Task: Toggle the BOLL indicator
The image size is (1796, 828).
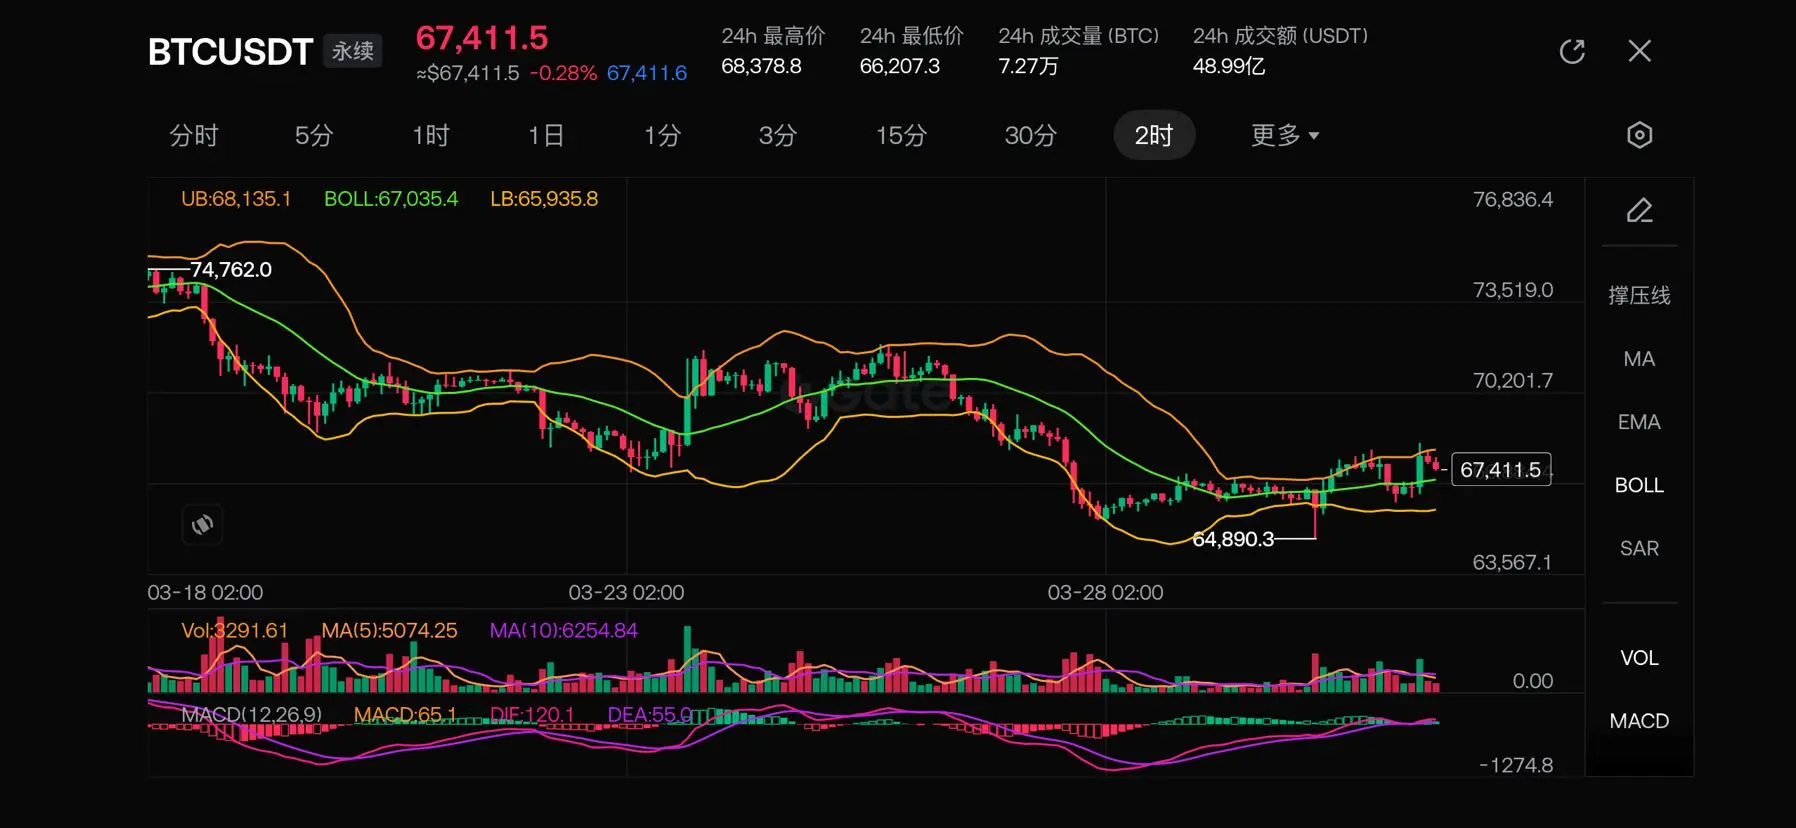Action: [1639, 485]
